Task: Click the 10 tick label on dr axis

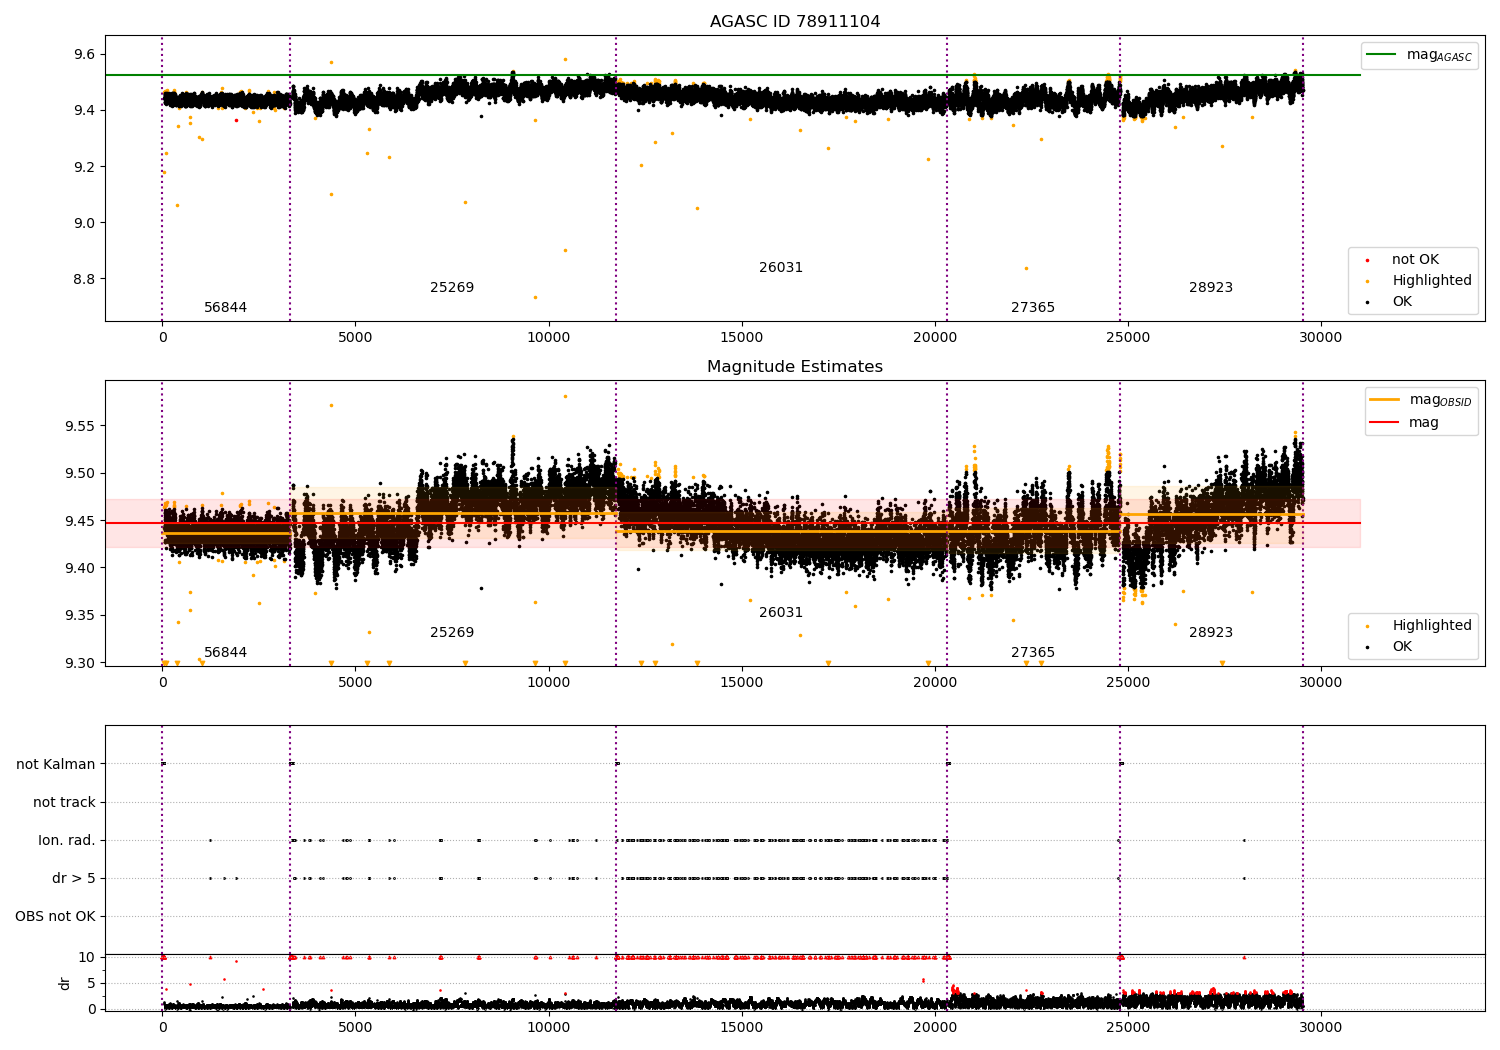Action: 87,957
